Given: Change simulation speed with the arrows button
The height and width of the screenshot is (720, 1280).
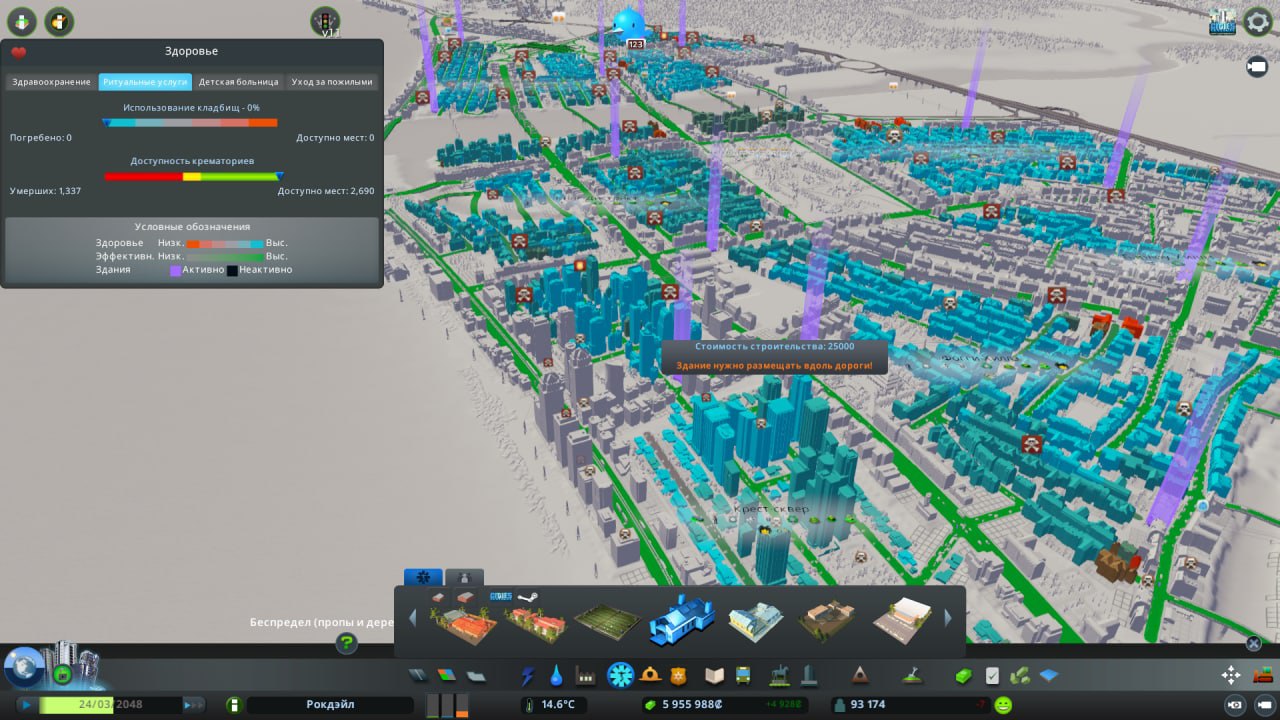Looking at the screenshot, I should [193, 705].
